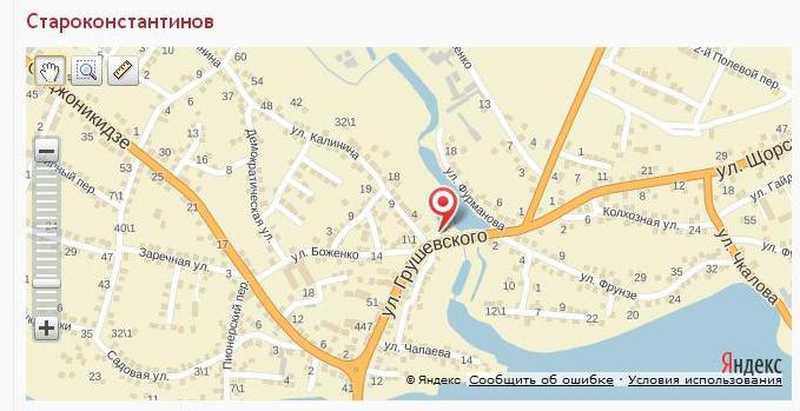Click the © Яндекс copyright text
This screenshot has width=800, height=411.
click(x=433, y=380)
